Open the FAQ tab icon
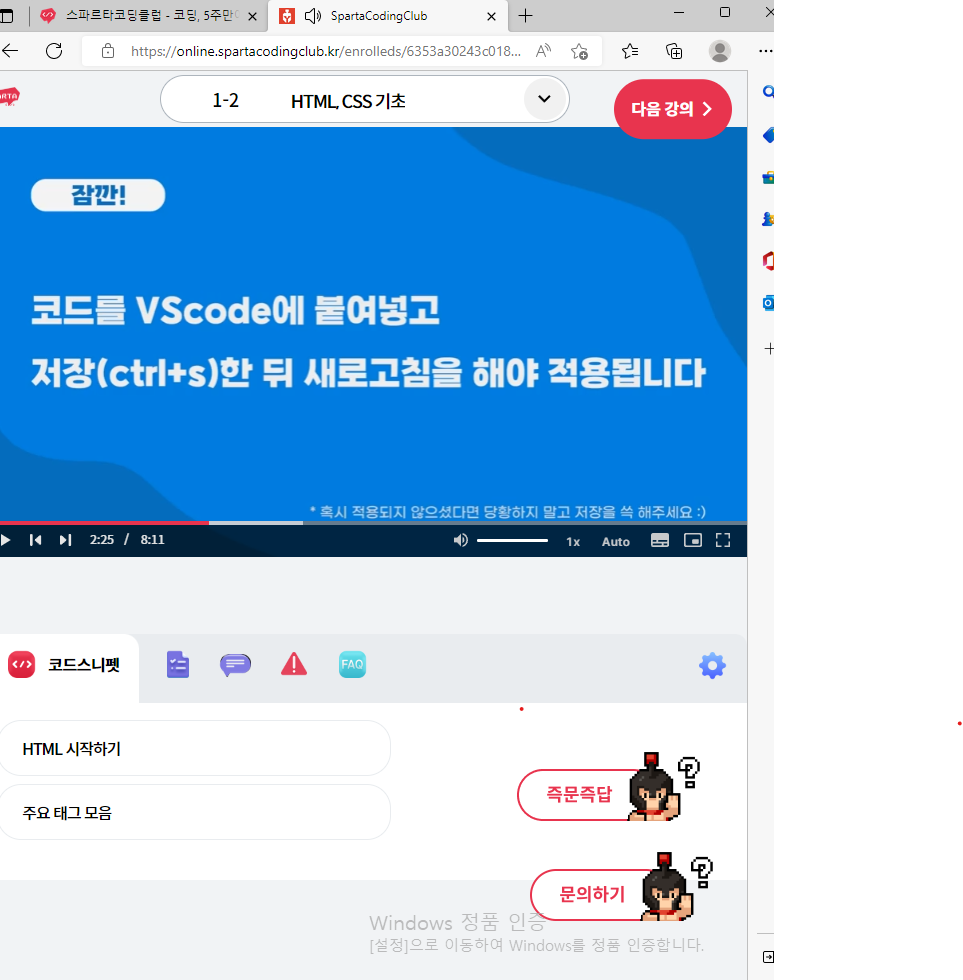 [352, 664]
